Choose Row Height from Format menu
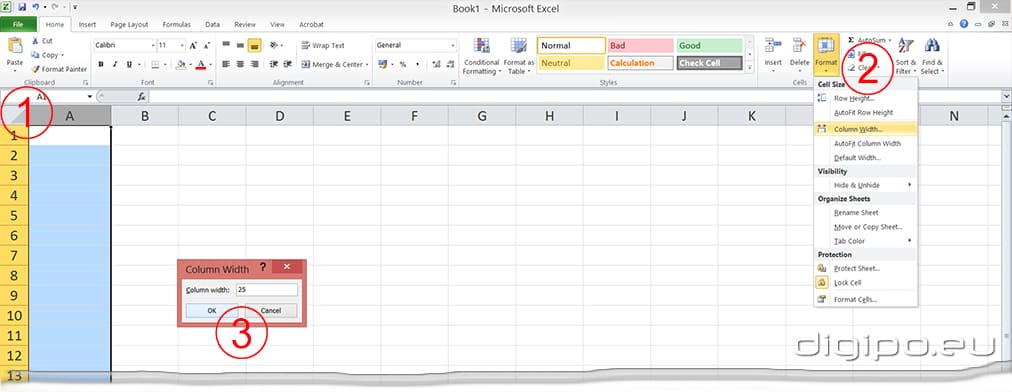The height and width of the screenshot is (392, 1012). (865, 98)
